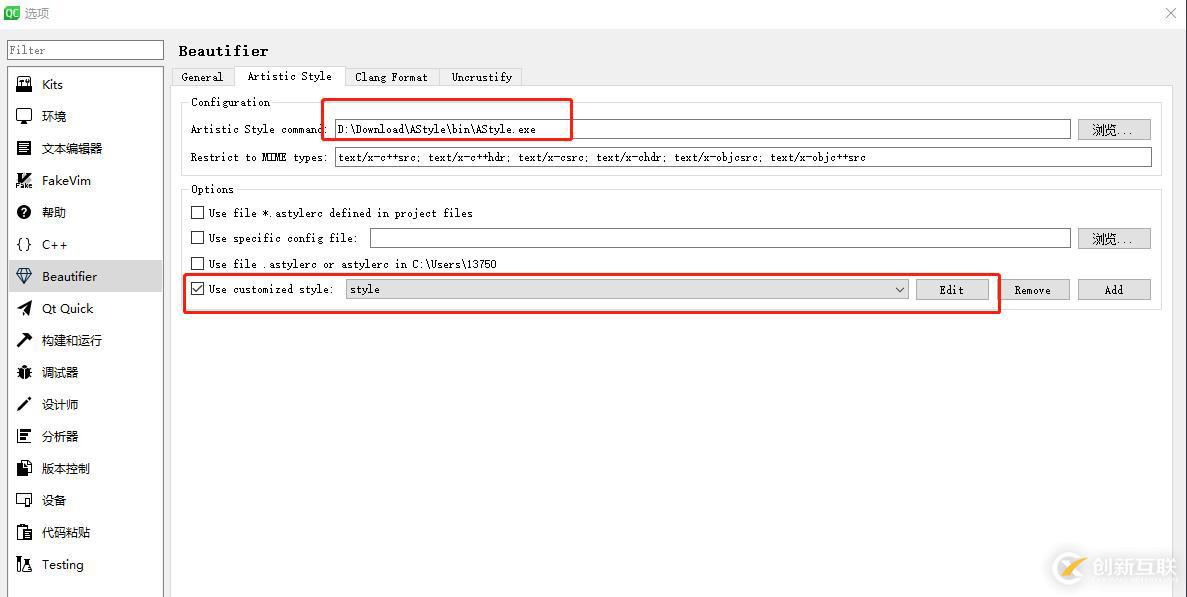1187x597 pixels.
Task: Select the C++ braces icon
Action: coord(24,244)
